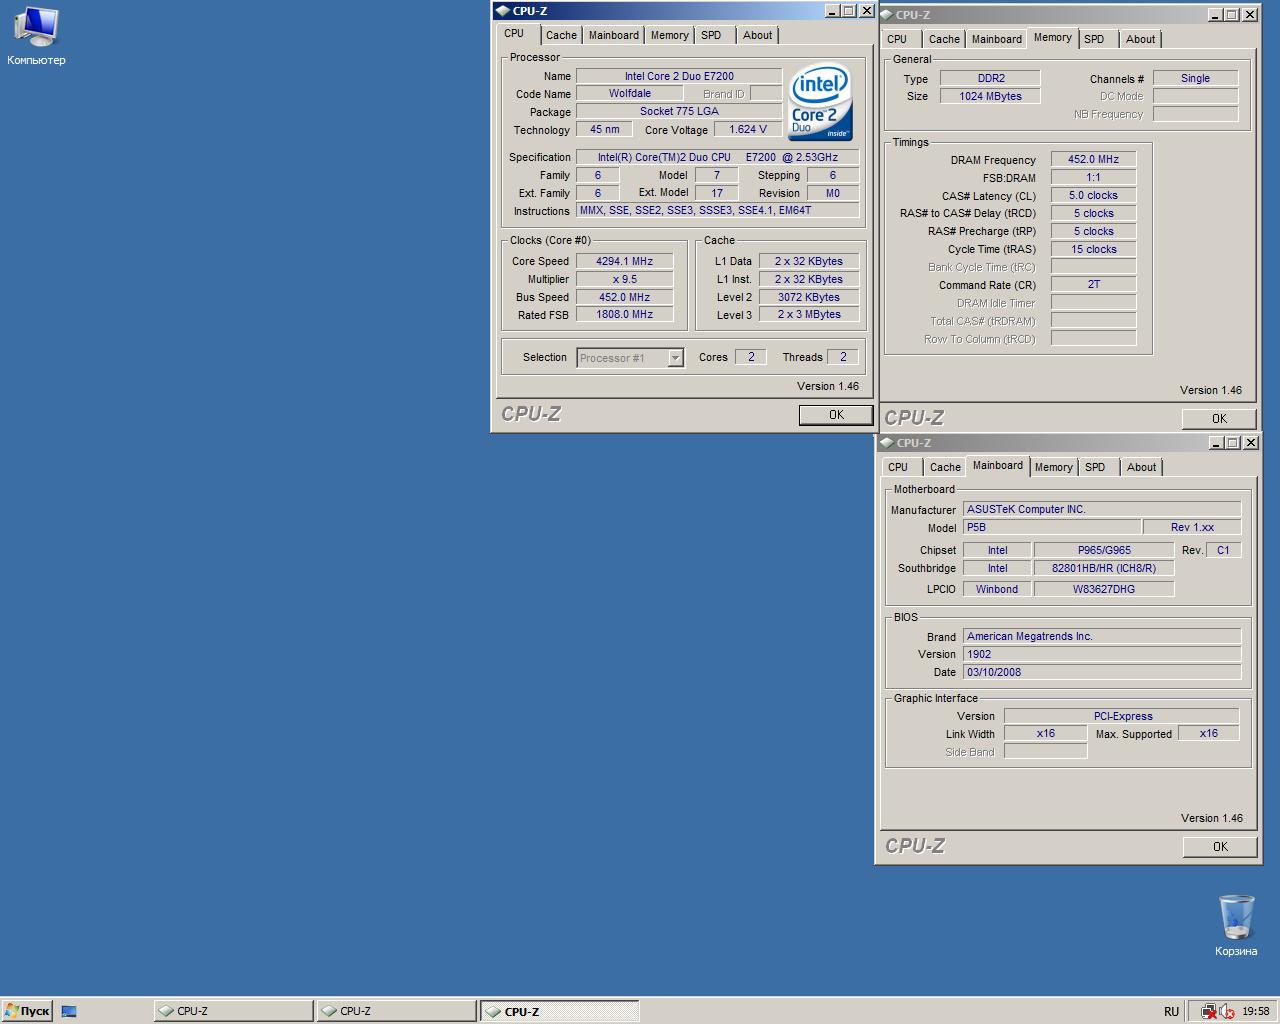Click the memory type value 'DDR2'
The image size is (1280, 1024).
point(991,78)
